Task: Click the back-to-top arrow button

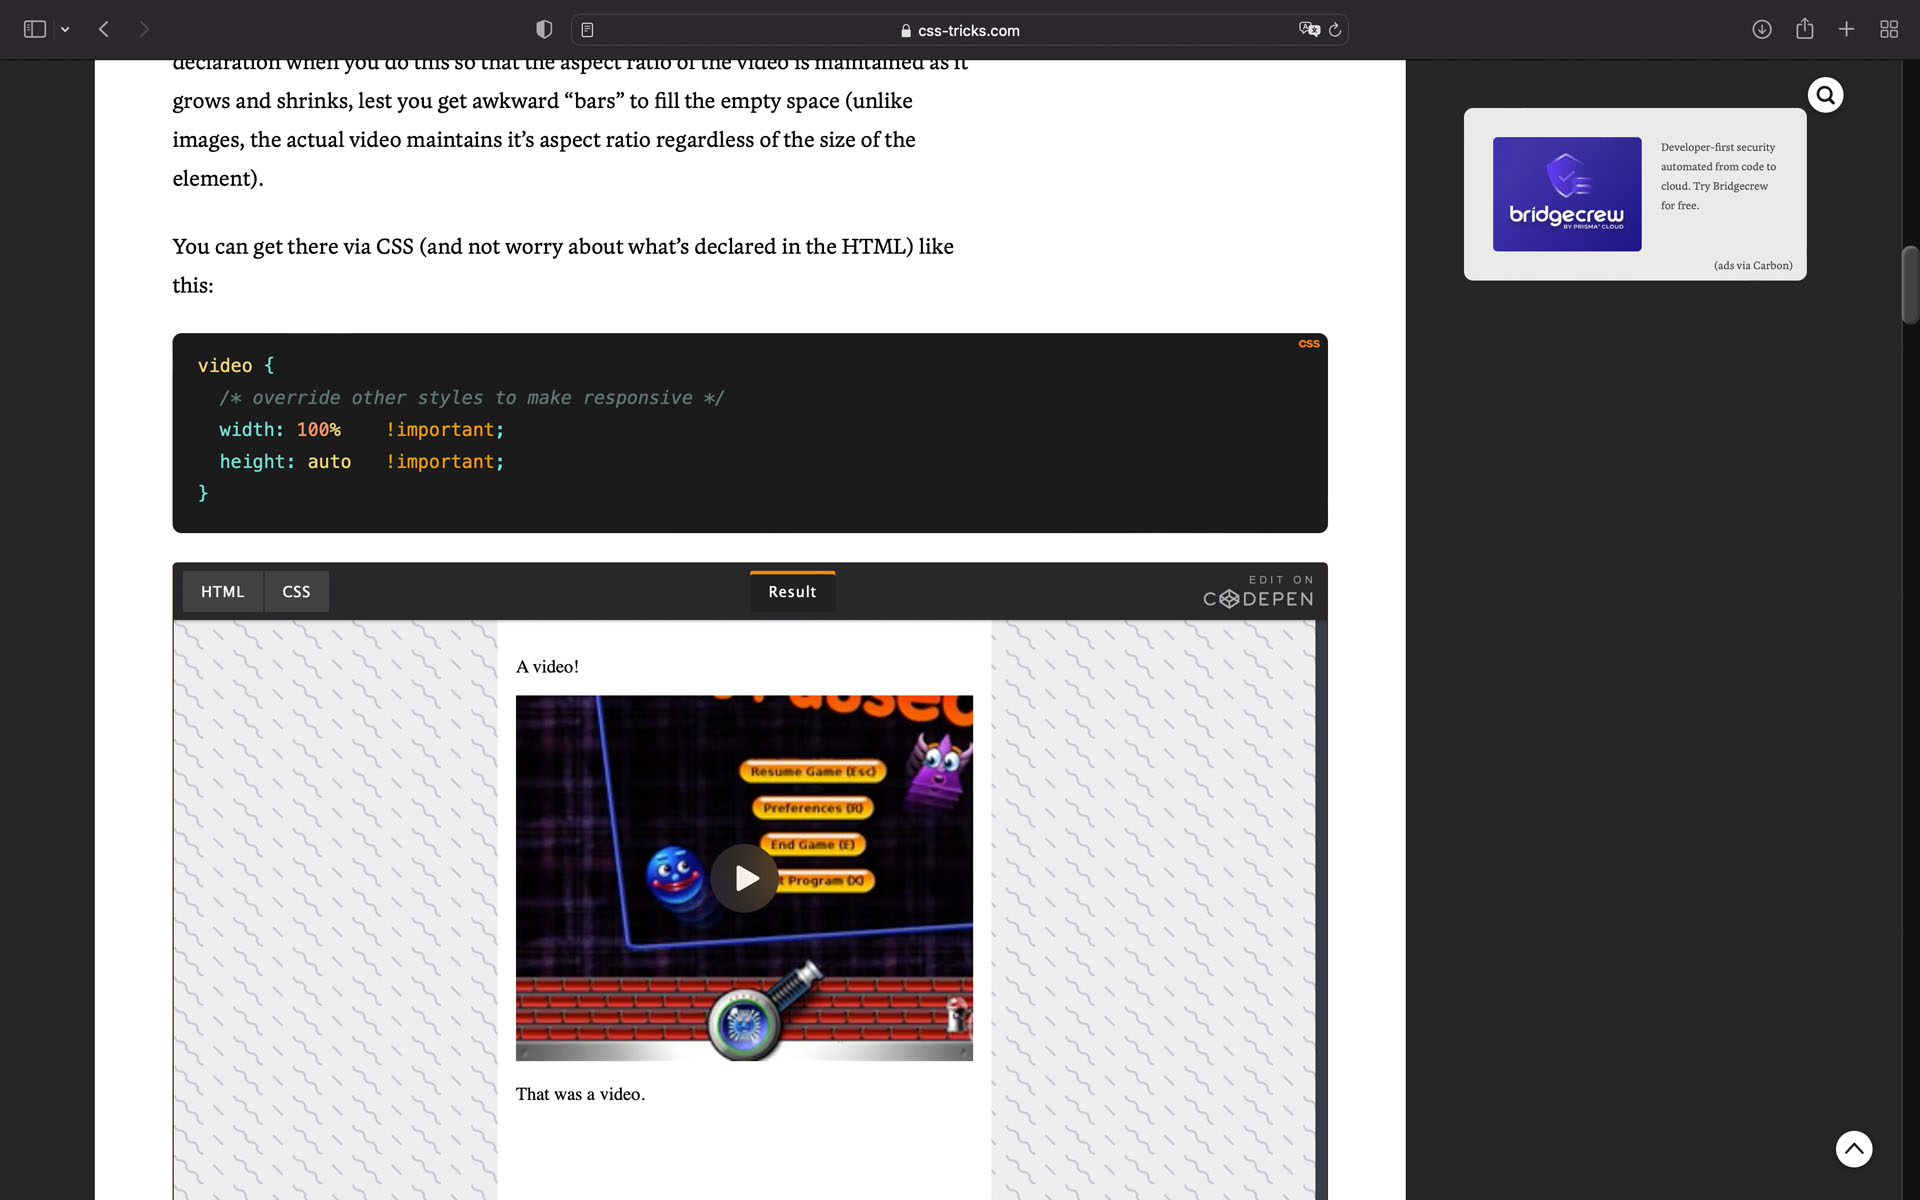Action: (1854, 1149)
